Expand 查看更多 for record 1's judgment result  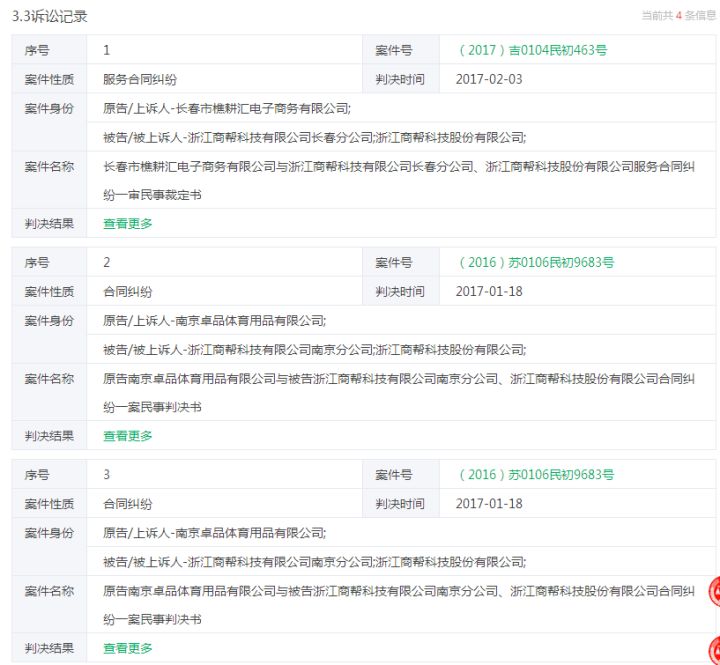(128, 224)
